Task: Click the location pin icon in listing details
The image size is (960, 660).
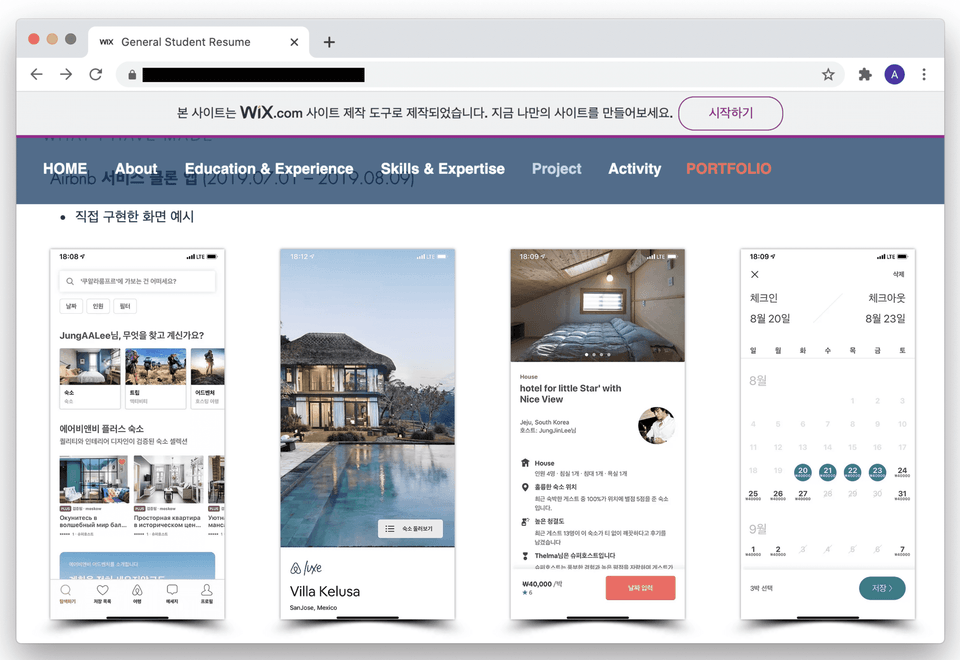Action: pyautogui.click(x=525, y=487)
